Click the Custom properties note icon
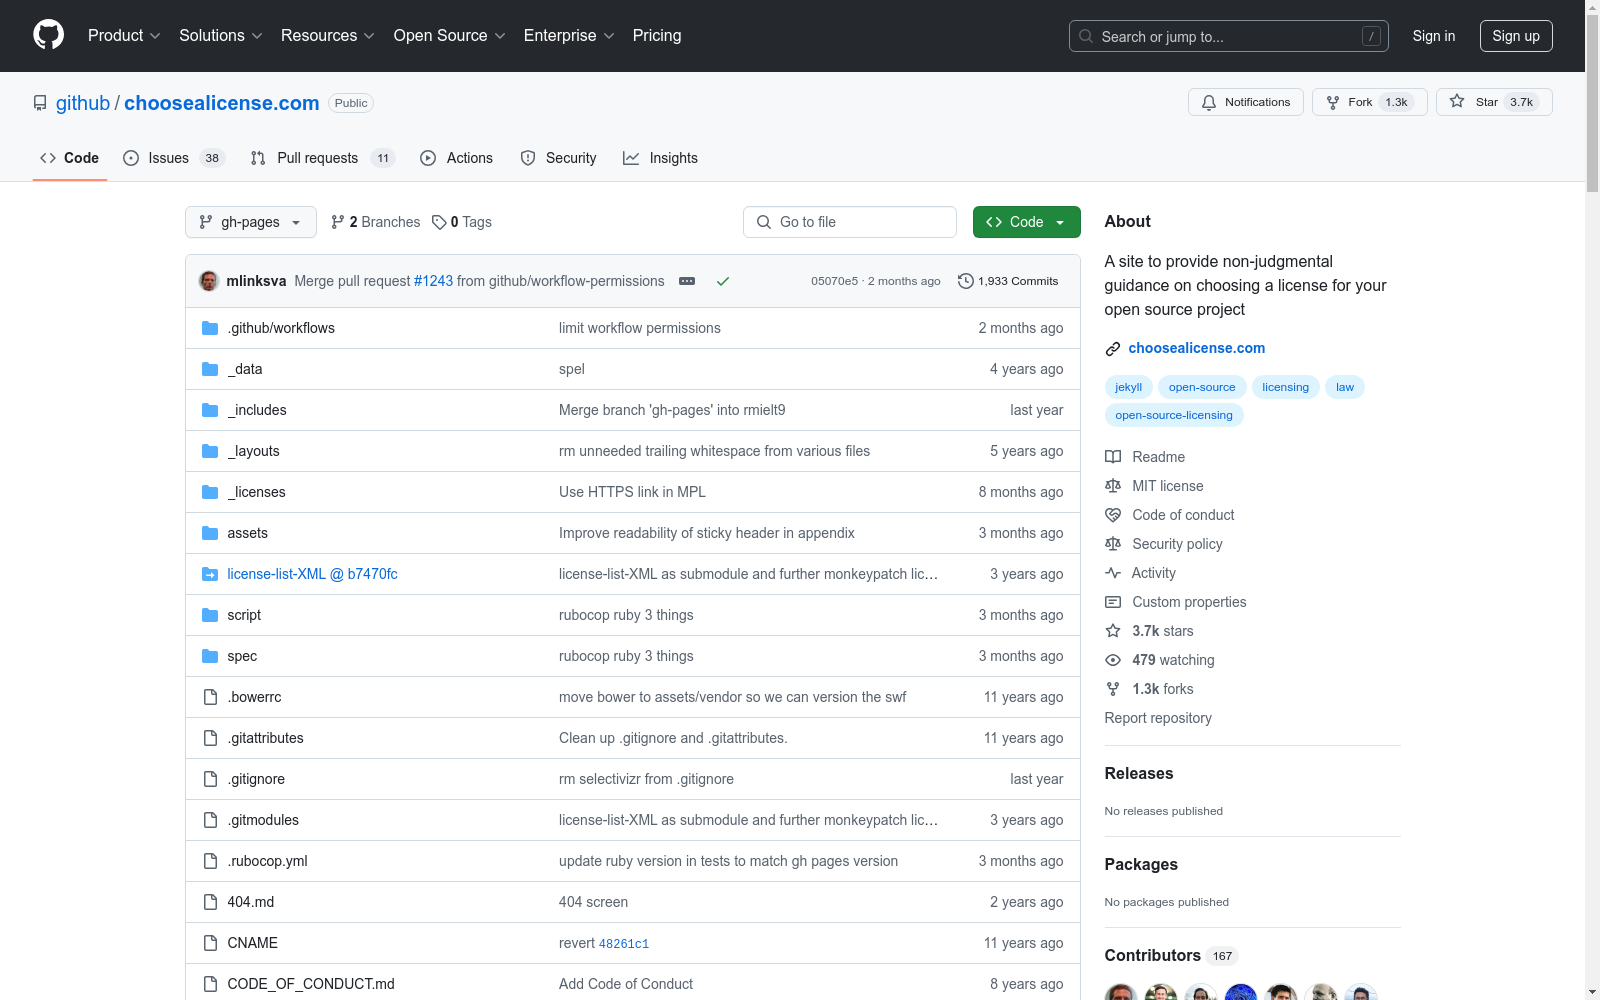This screenshot has height=1000, width=1600. coord(1113,602)
